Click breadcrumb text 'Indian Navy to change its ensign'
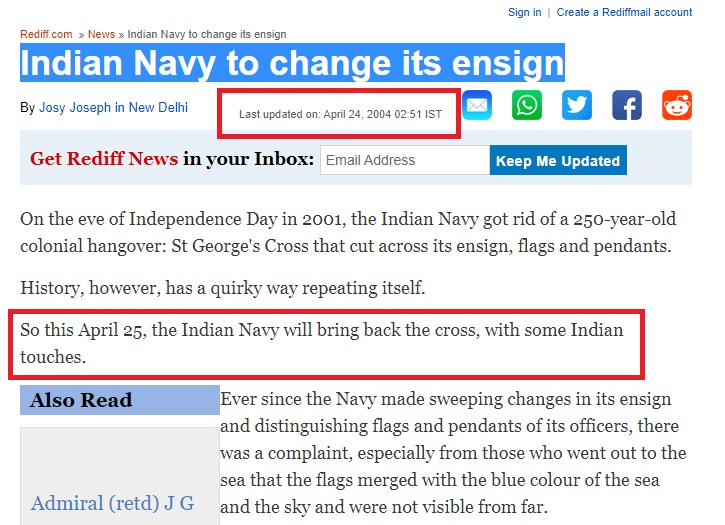The width and height of the screenshot is (725, 525). point(207,34)
